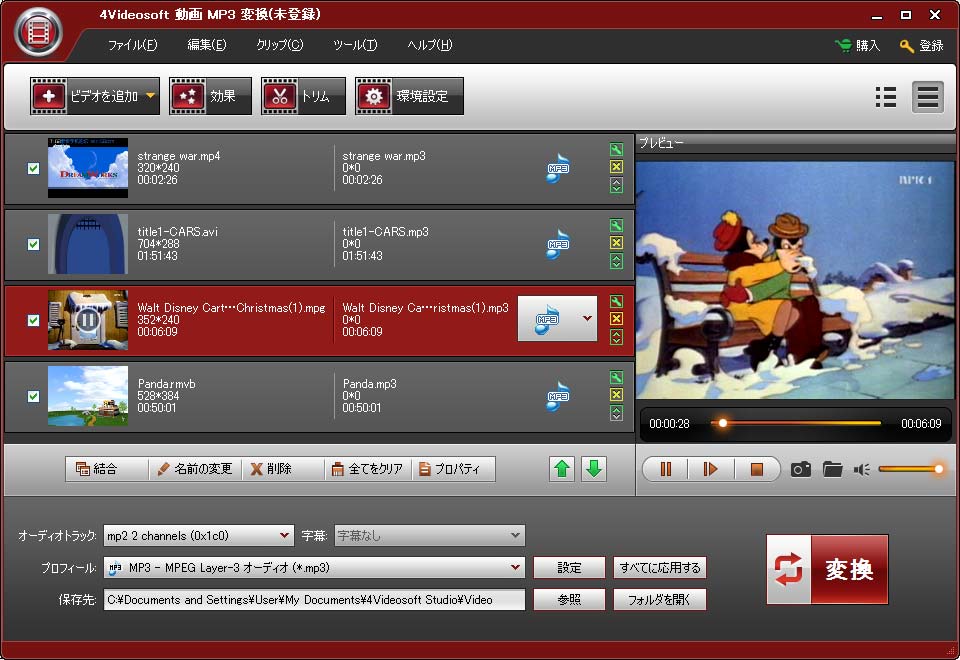Click the snapshot camera icon
Image resolution: width=960 pixels, height=660 pixels.
tap(800, 469)
